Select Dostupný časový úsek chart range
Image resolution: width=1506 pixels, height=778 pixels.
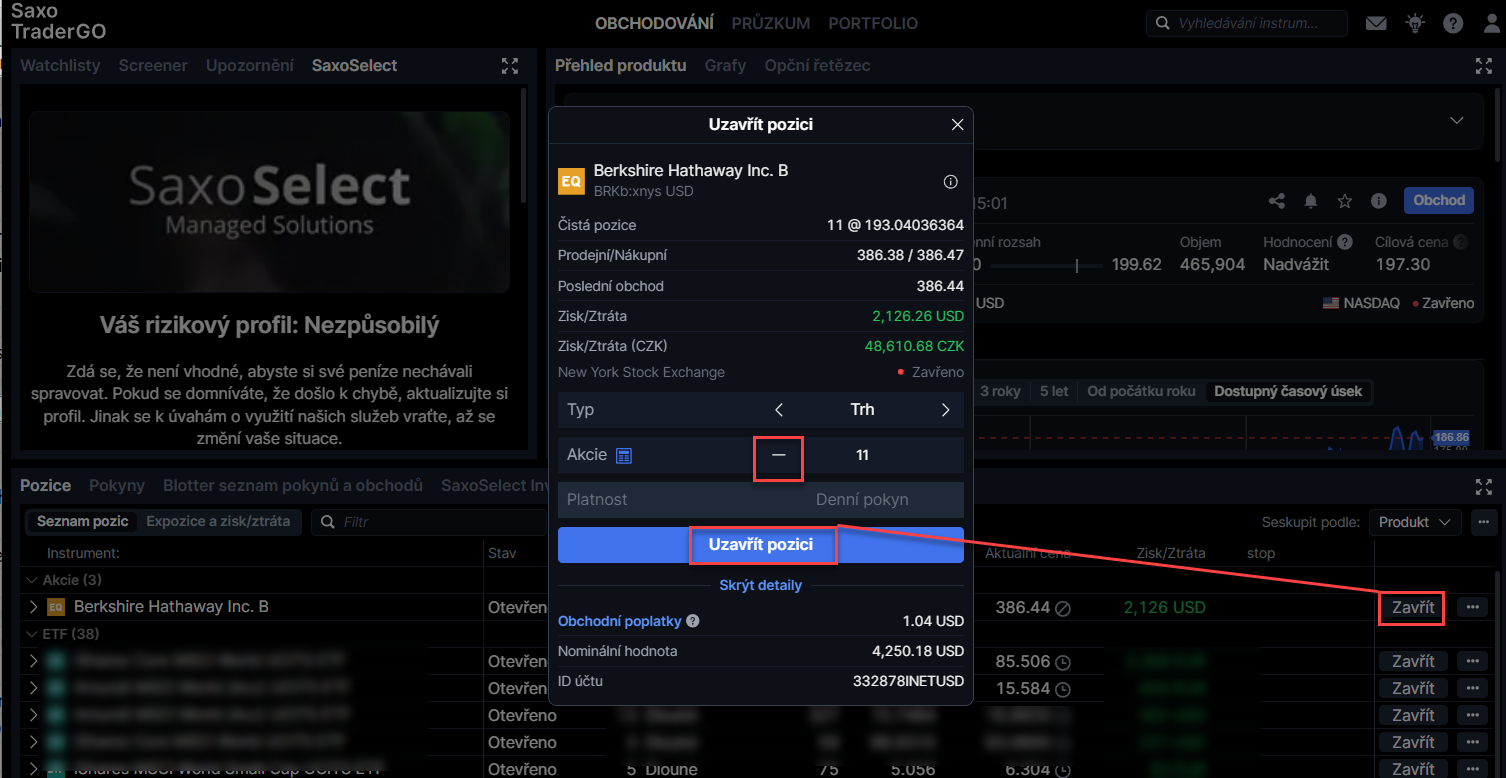(1288, 391)
